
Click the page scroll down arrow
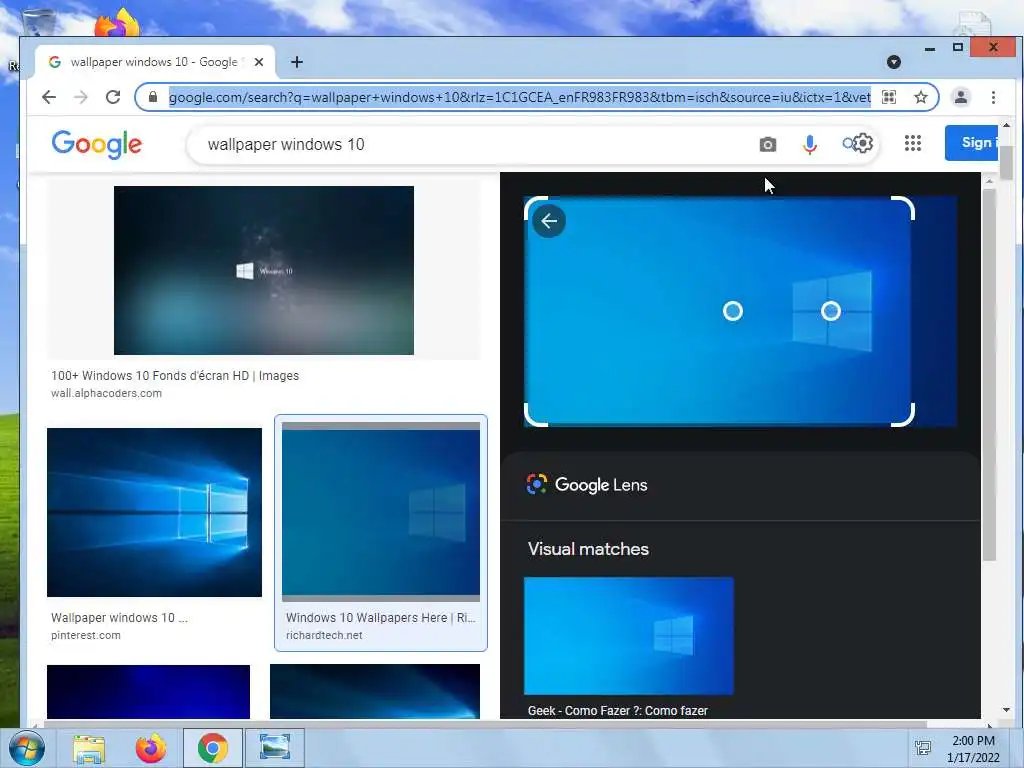point(1006,710)
